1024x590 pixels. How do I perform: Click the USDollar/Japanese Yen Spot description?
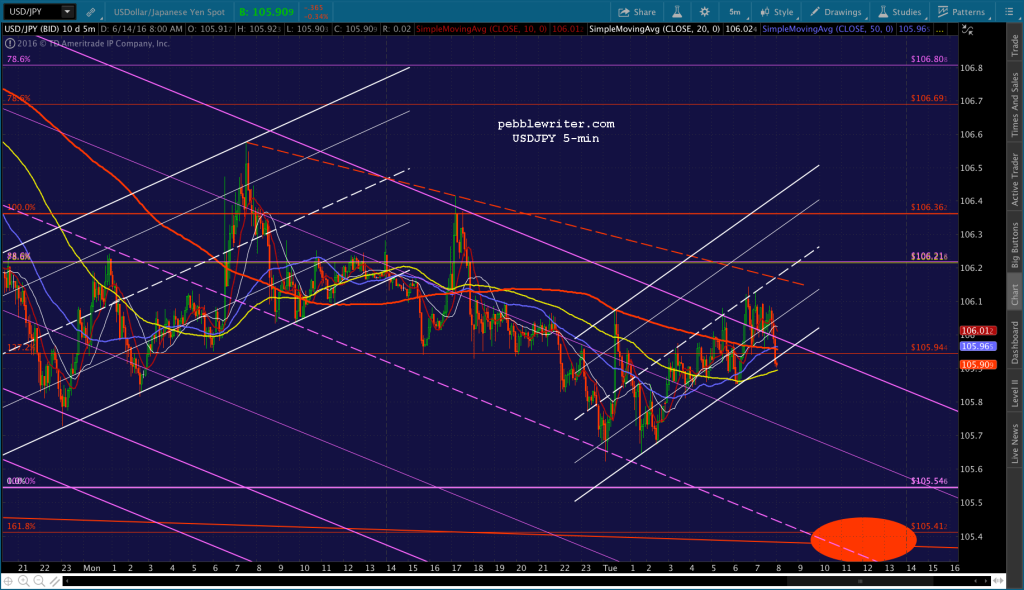tap(169, 12)
